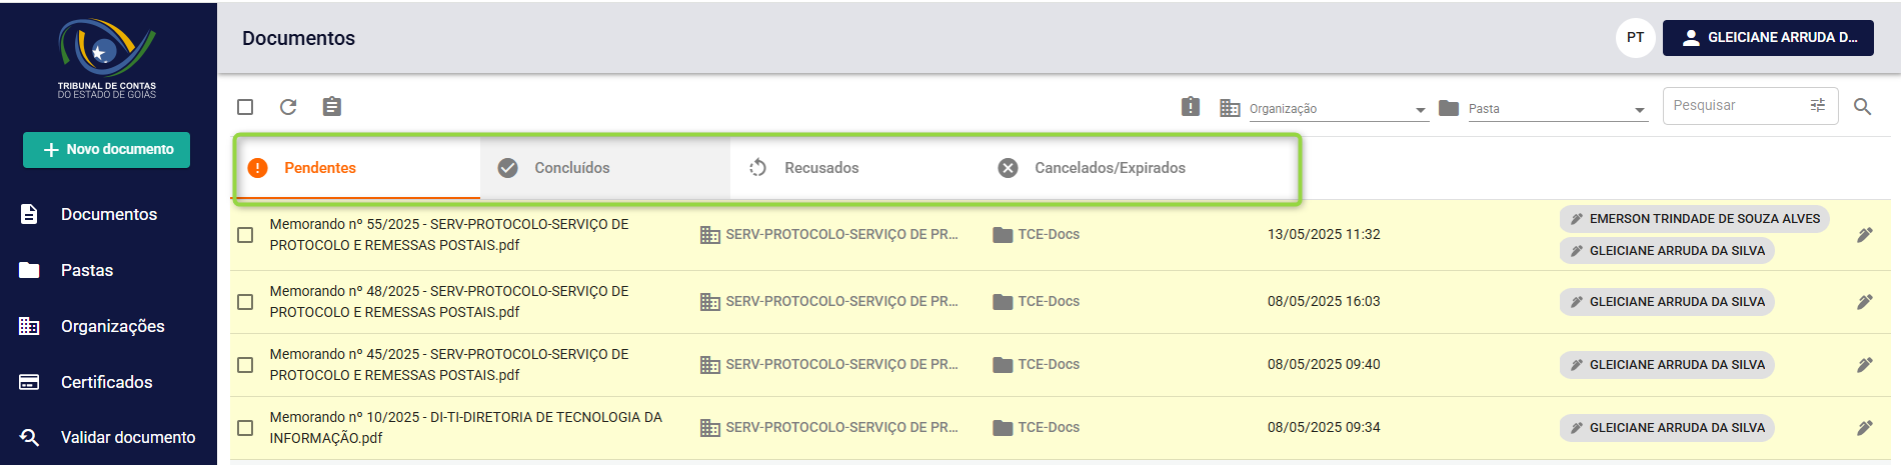Click the Pesquisar search field
Viewport: 1901px width, 465px height.
click(x=1738, y=105)
